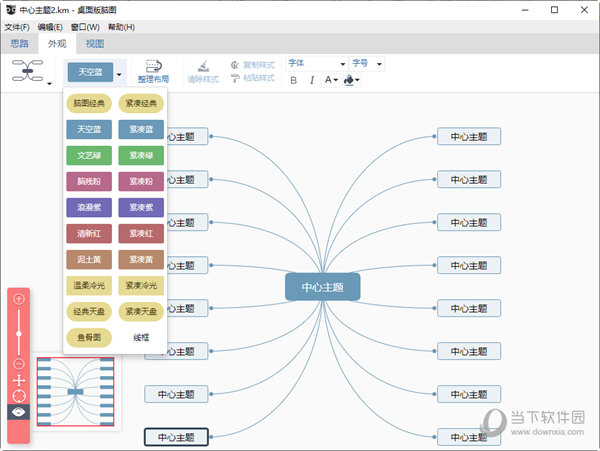
Task: Toggle bold text formatting
Action: pyautogui.click(x=293, y=80)
